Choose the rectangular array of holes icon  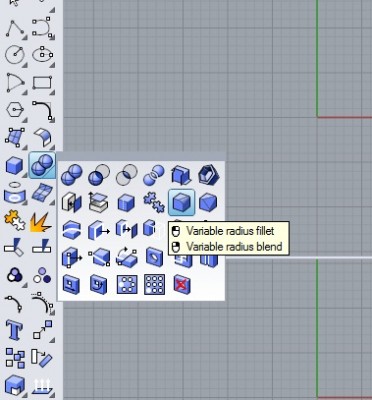click(154, 285)
